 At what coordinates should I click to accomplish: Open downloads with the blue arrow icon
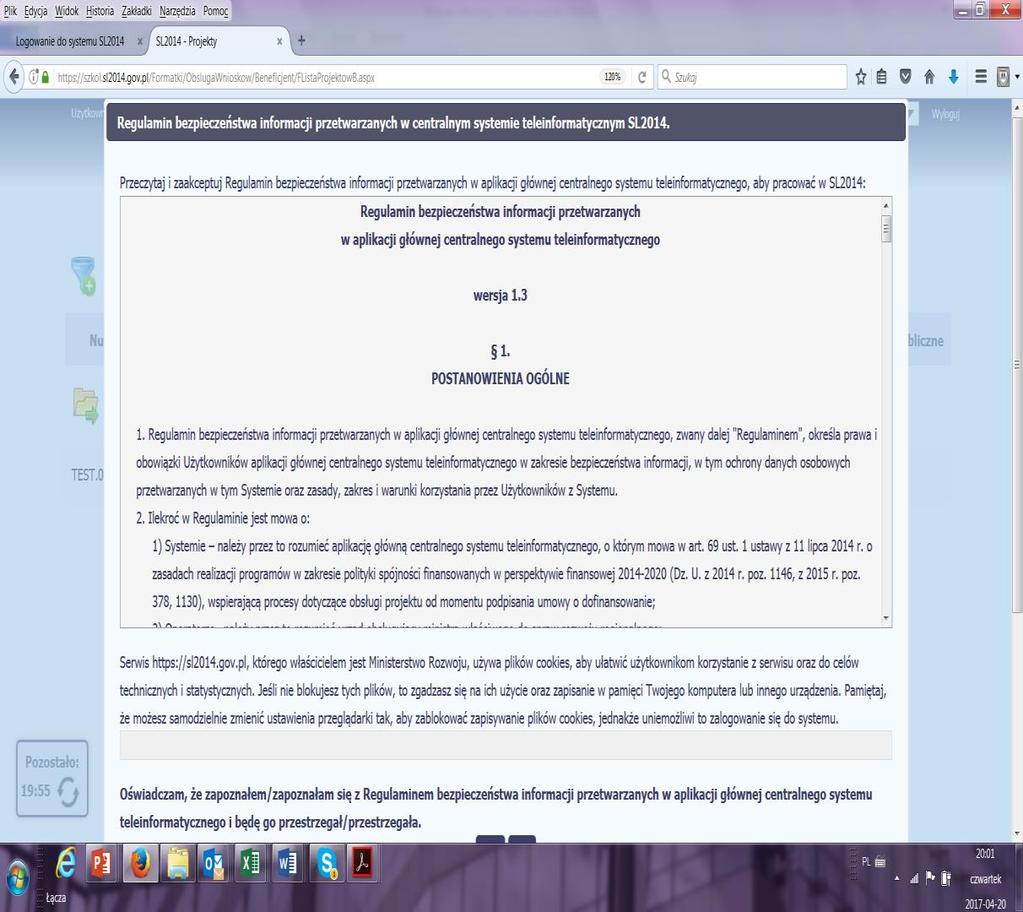click(953, 77)
